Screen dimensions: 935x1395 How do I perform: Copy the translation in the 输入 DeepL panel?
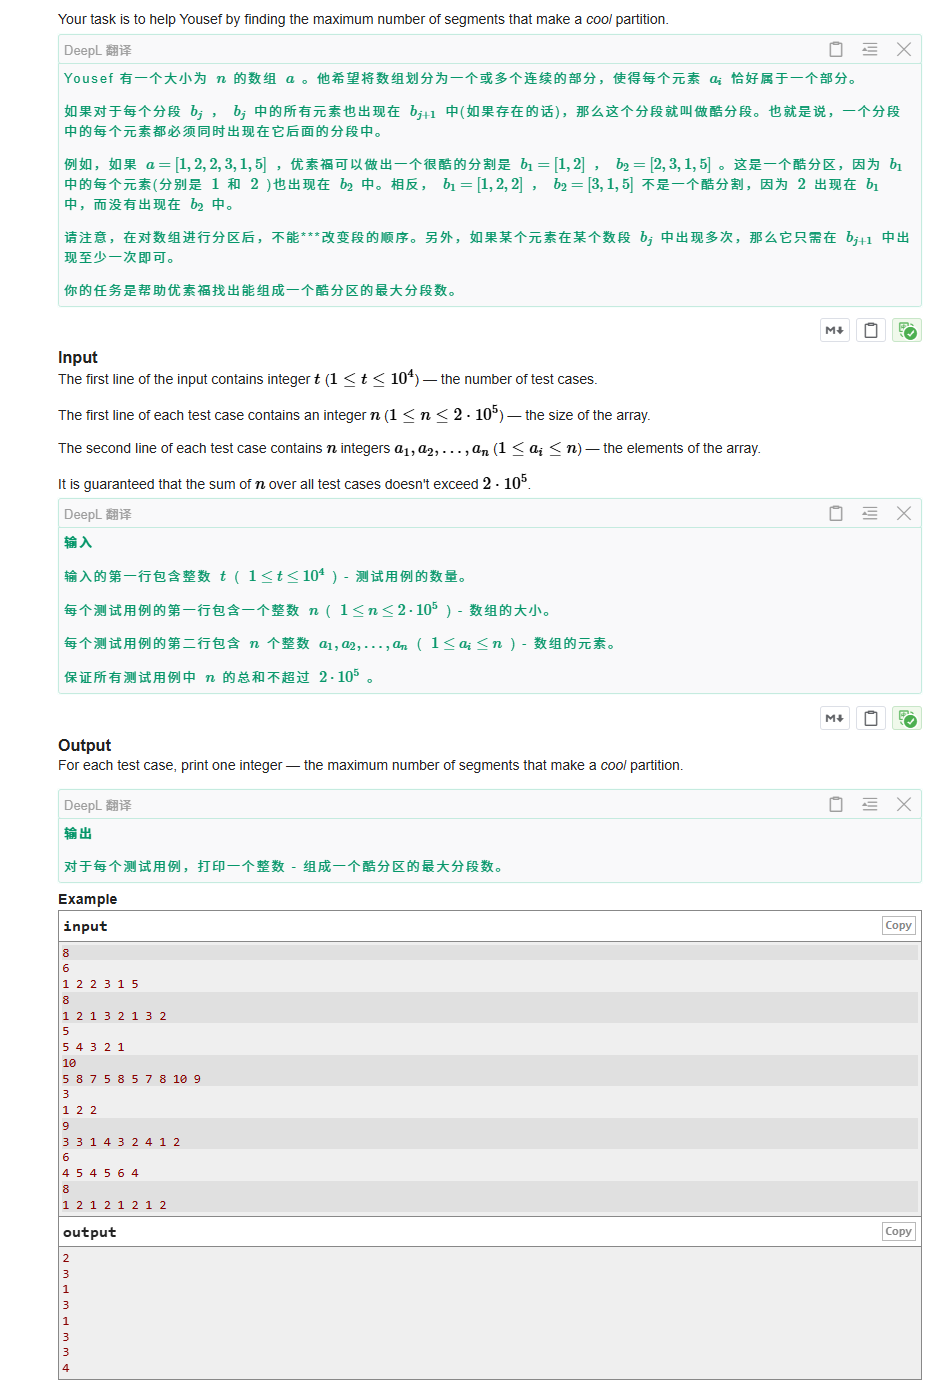pyautogui.click(x=836, y=513)
